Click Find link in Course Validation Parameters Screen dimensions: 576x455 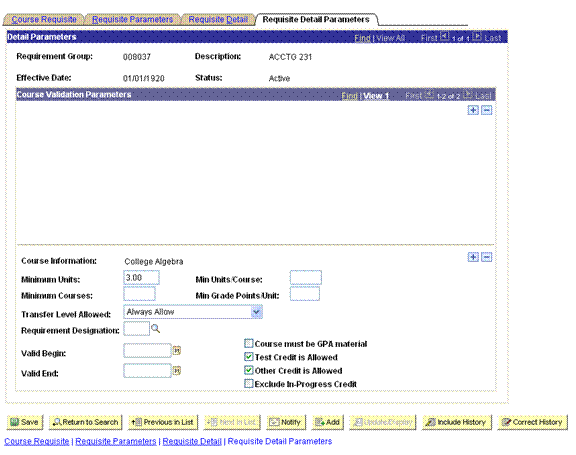(x=349, y=96)
